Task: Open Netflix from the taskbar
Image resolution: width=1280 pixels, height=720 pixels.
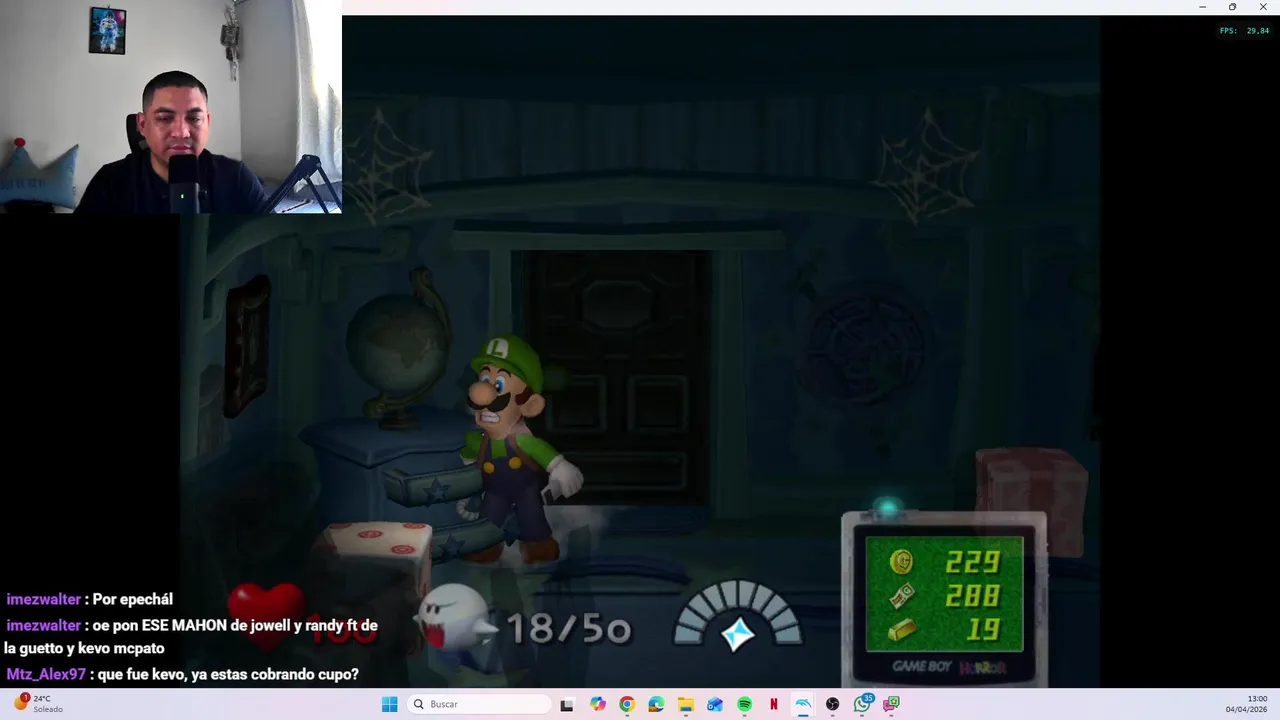Action: tap(774, 704)
